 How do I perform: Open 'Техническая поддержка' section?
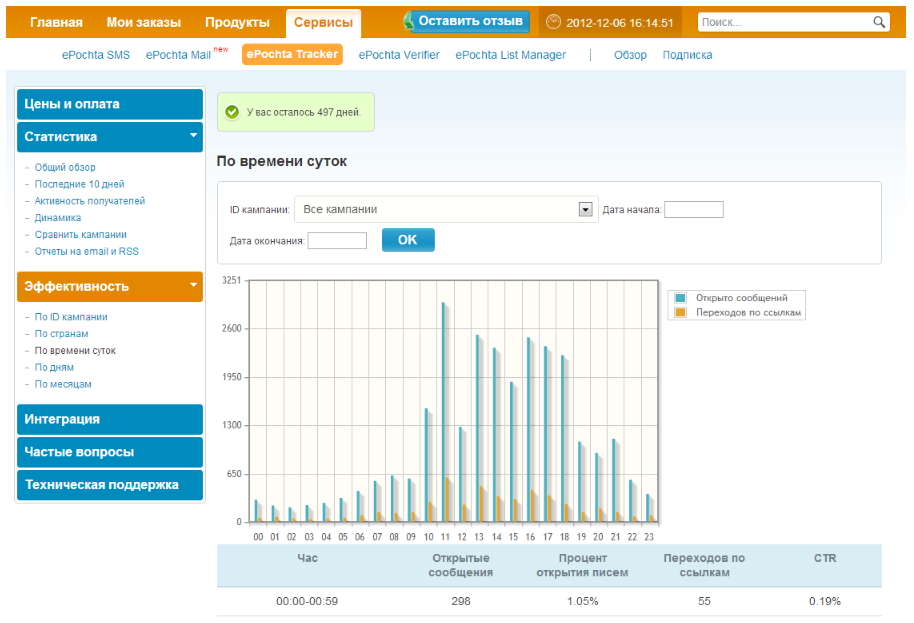pyautogui.click(x=110, y=485)
